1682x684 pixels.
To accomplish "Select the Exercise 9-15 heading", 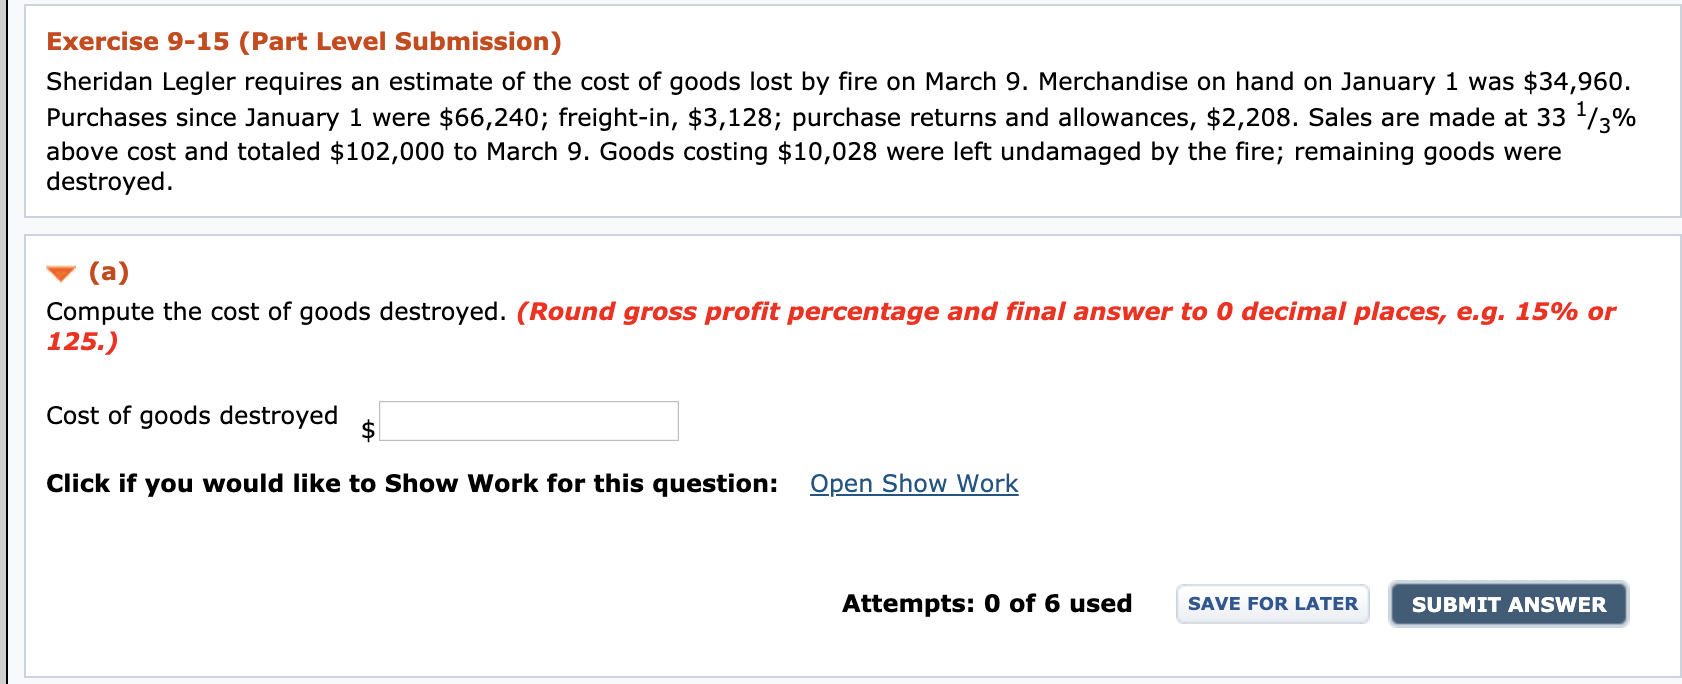I will pos(300,42).
